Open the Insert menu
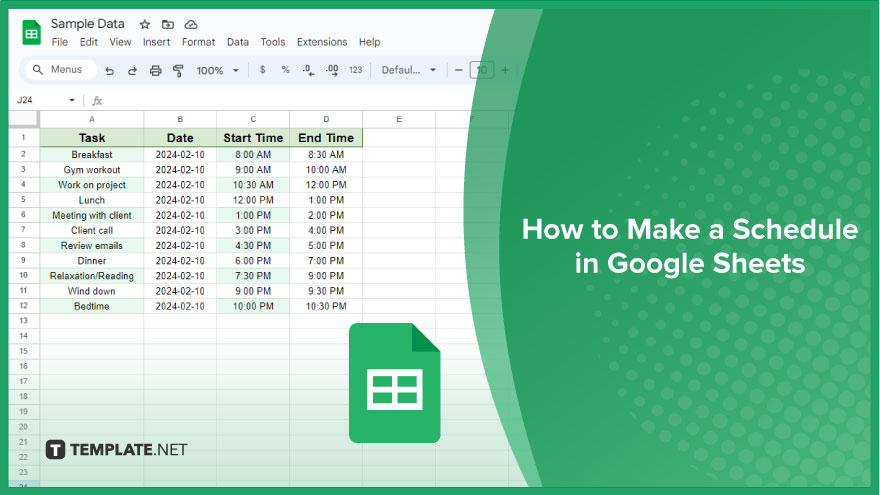 coord(156,42)
